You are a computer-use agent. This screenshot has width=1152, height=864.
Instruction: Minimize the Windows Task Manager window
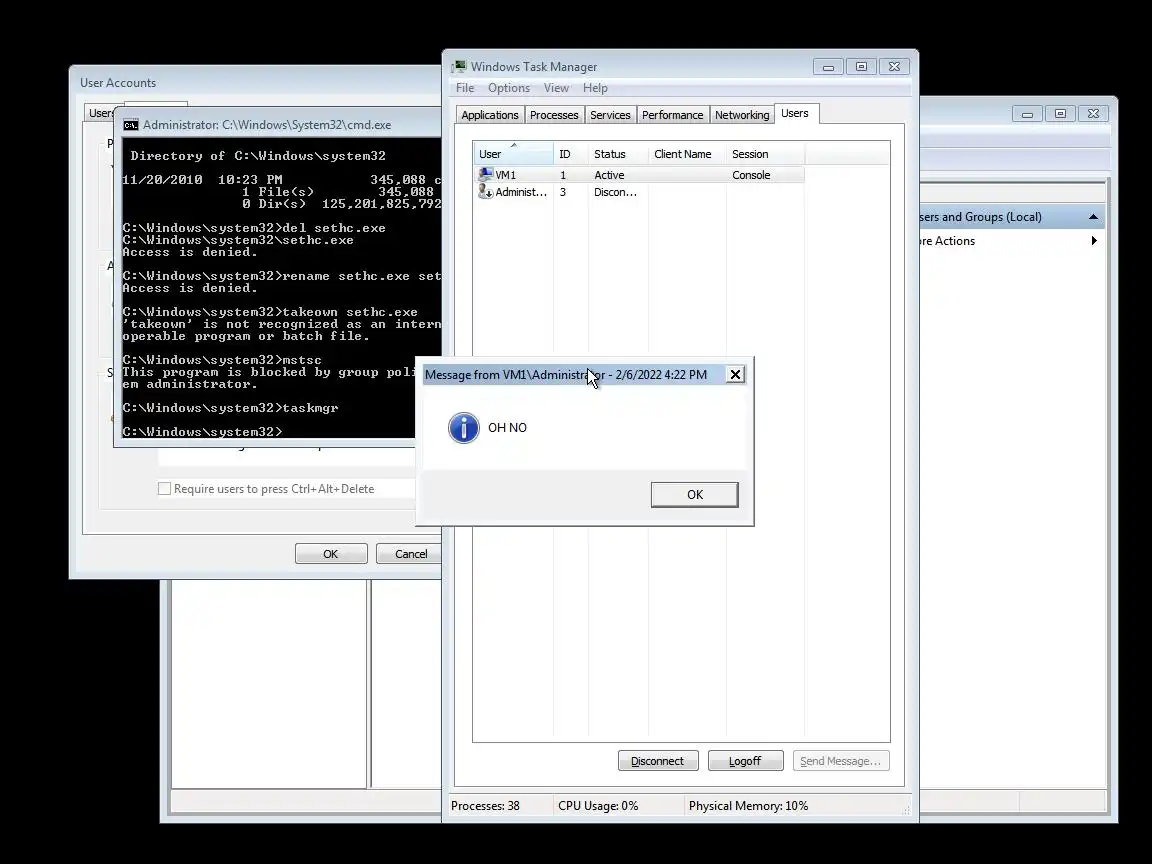point(828,67)
